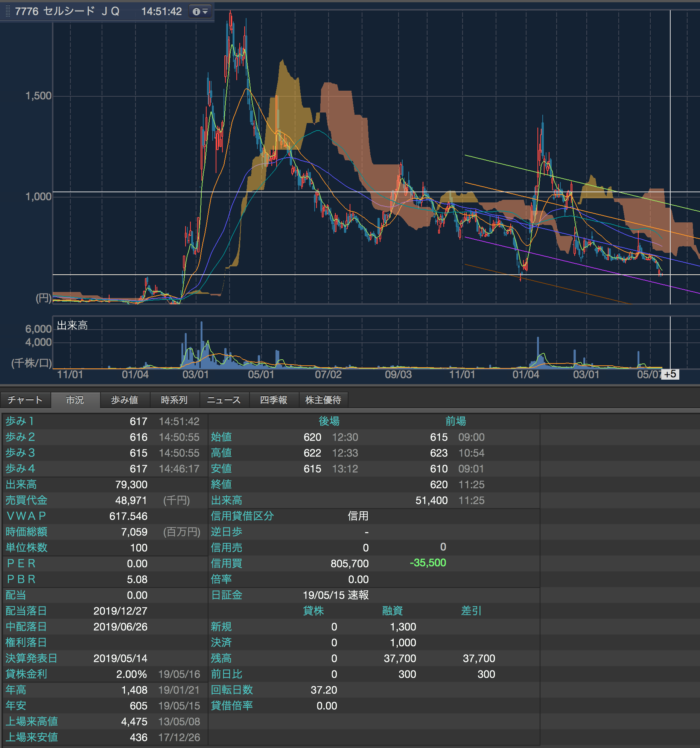Click the 出来高 volume panel label
This screenshot has width=700, height=748.
pyautogui.click(x=72, y=326)
